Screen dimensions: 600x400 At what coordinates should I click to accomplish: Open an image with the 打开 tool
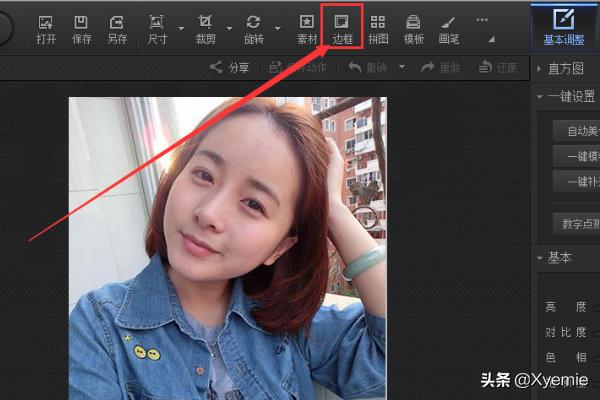tap(46, 29)
